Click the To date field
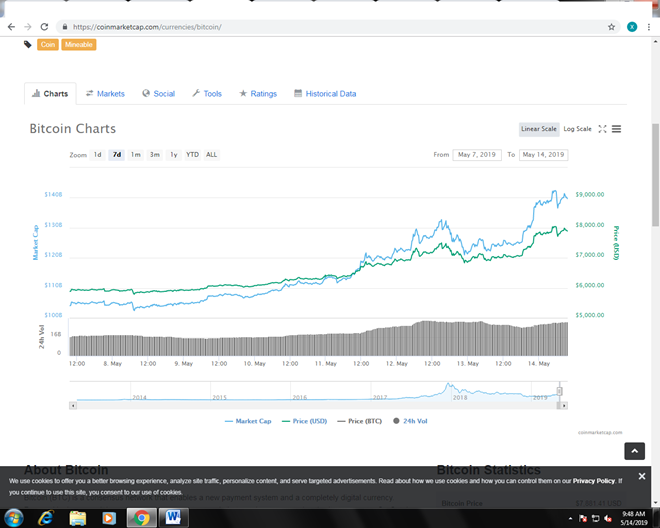 click(x=543, y=155)
